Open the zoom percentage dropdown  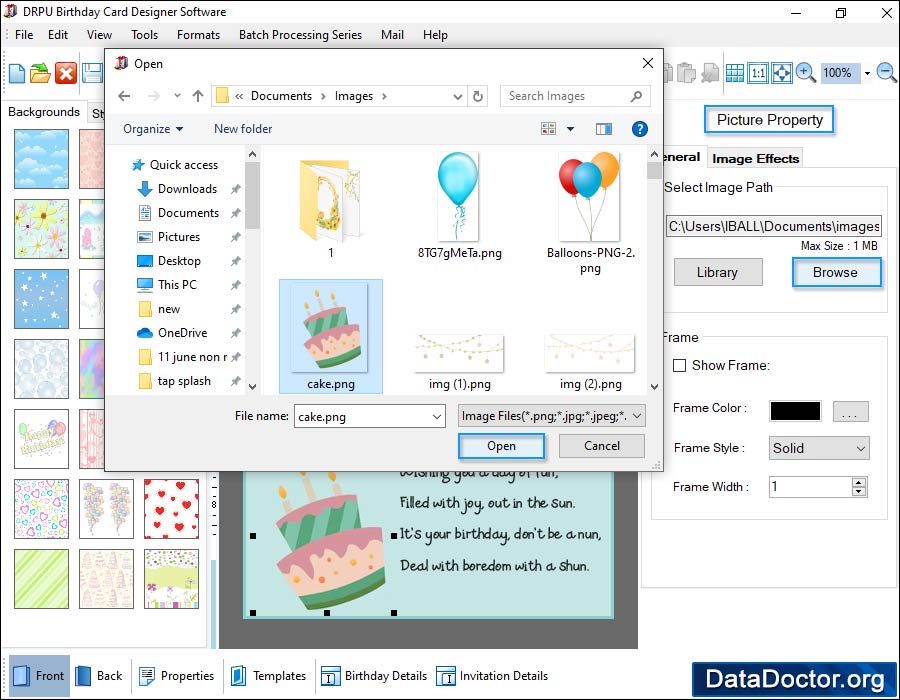[x=867, y=73]
